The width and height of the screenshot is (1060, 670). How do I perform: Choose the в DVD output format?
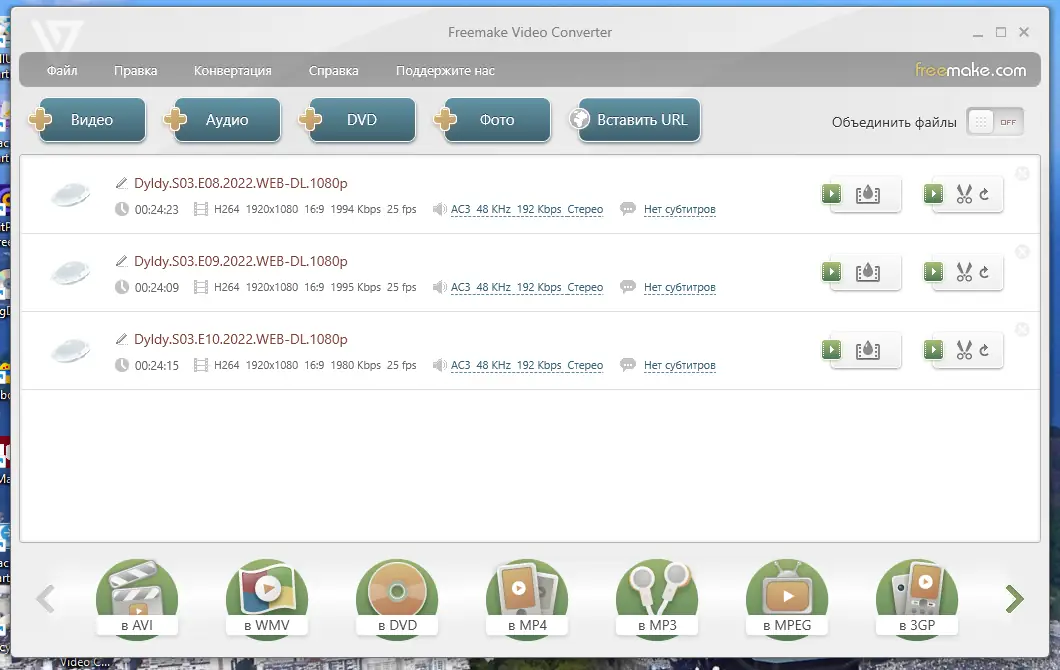pyautogui.click(x=397, y=598)
